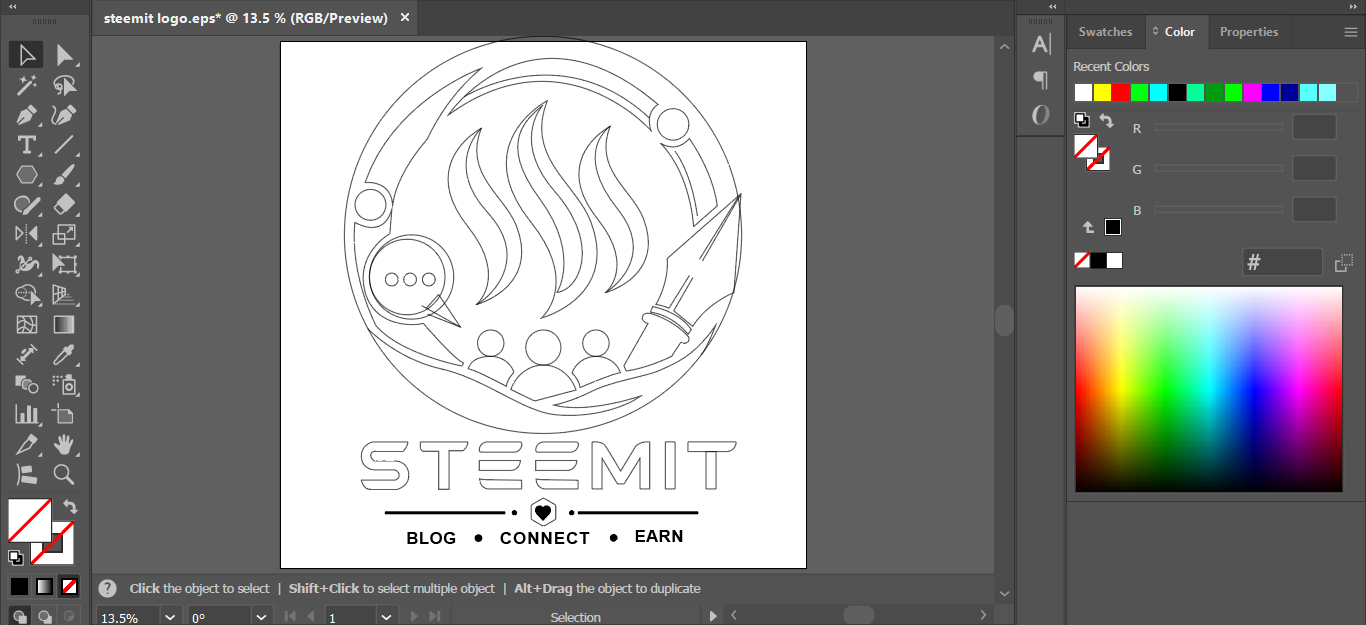Image resolution: width=1366 pixels, height=625 pixels.
Task: Open the Character panel icon
Action: click(1041, 44)
